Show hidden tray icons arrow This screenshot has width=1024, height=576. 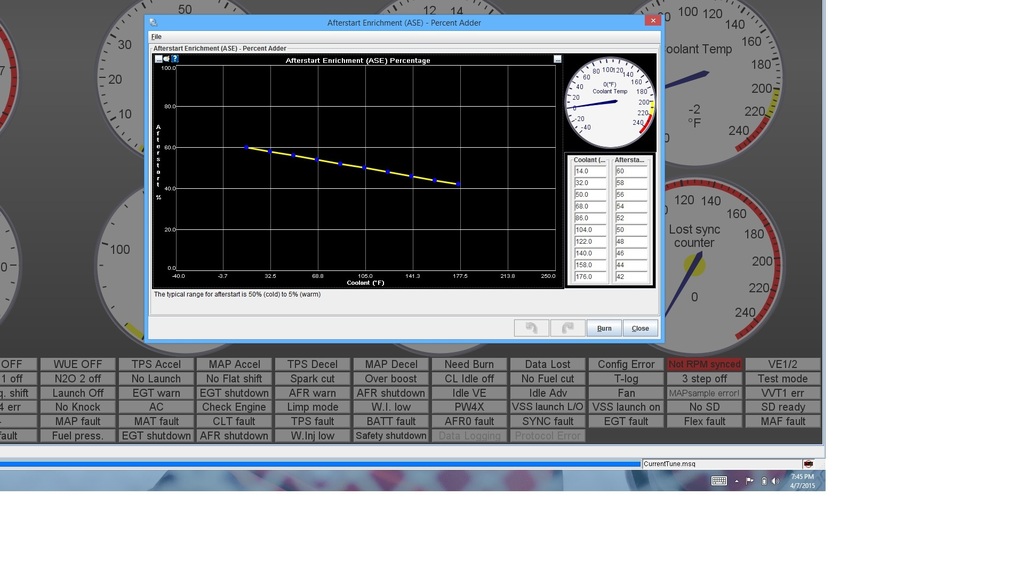click(x=737, y=481)
